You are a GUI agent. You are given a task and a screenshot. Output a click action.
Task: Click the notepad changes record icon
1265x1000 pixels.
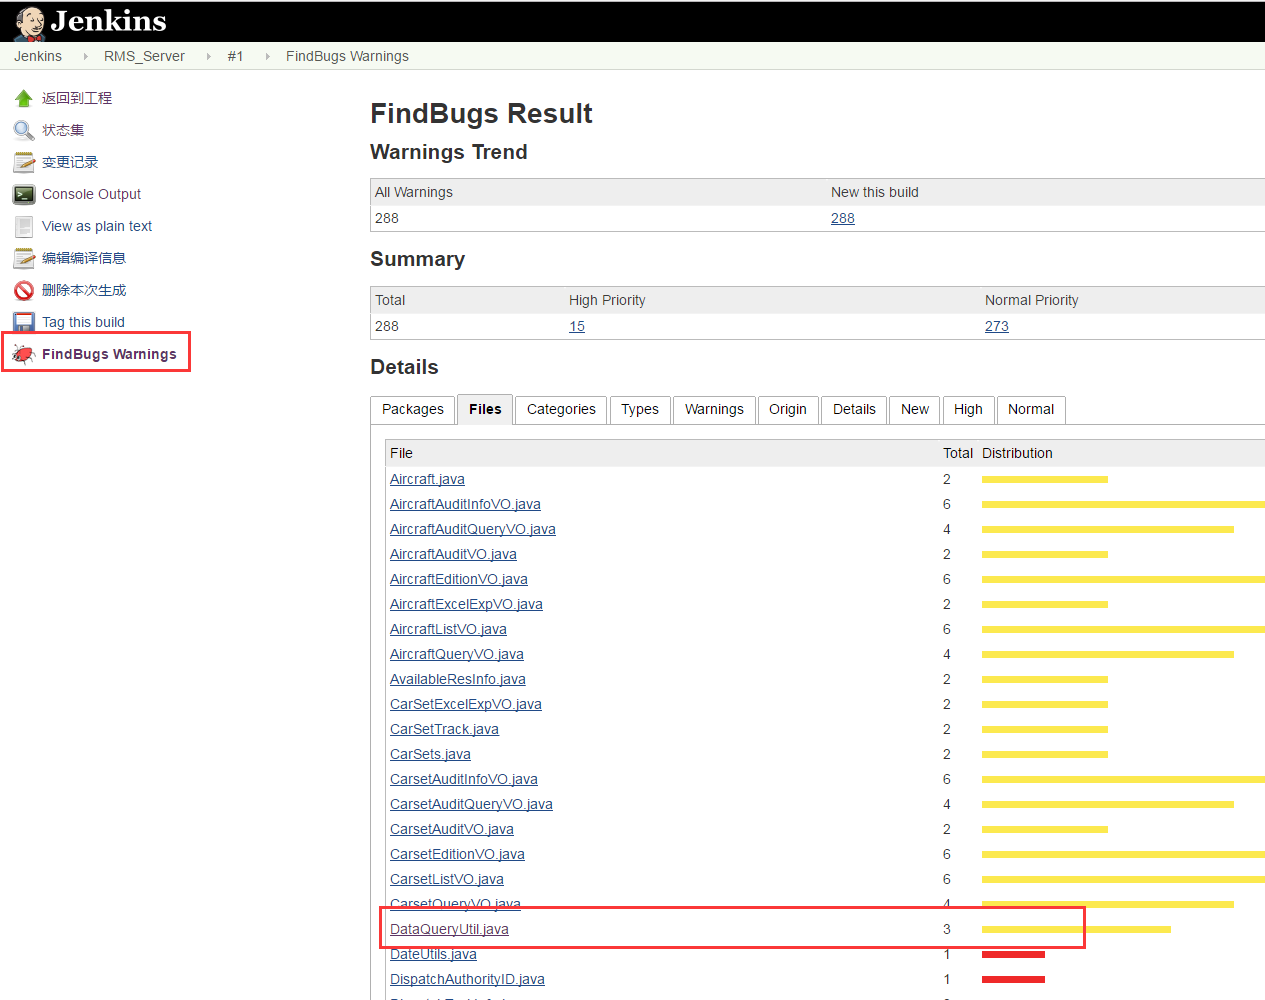point(24,162)
